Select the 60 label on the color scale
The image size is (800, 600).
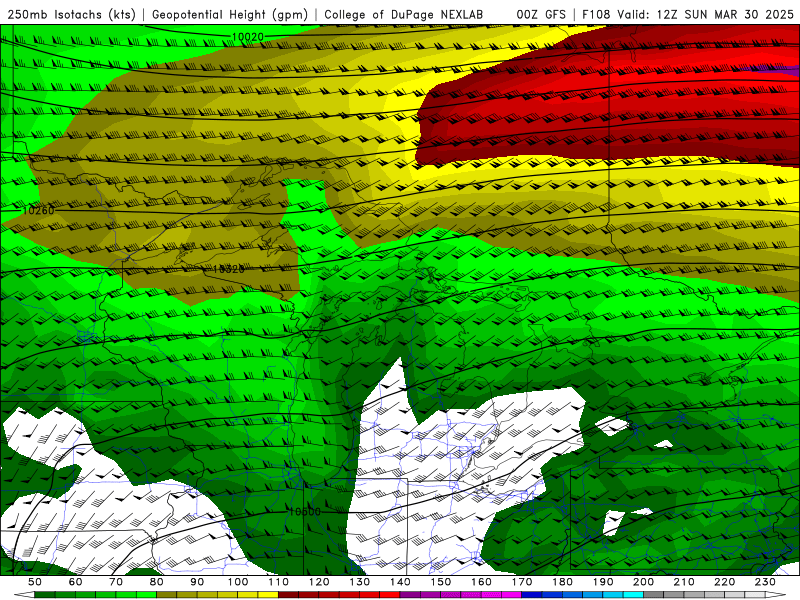(x=76, y=582)
